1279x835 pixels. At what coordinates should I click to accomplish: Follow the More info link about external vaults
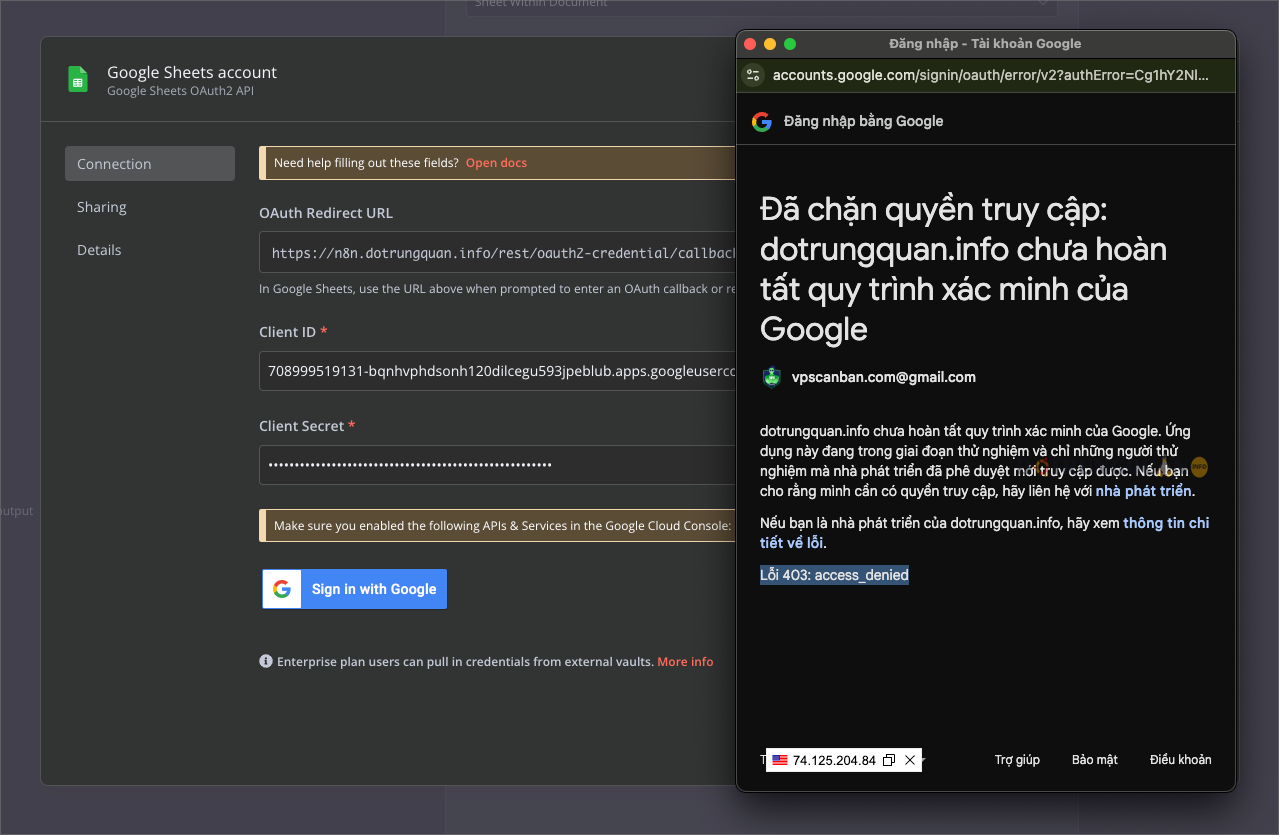point(685,662)
